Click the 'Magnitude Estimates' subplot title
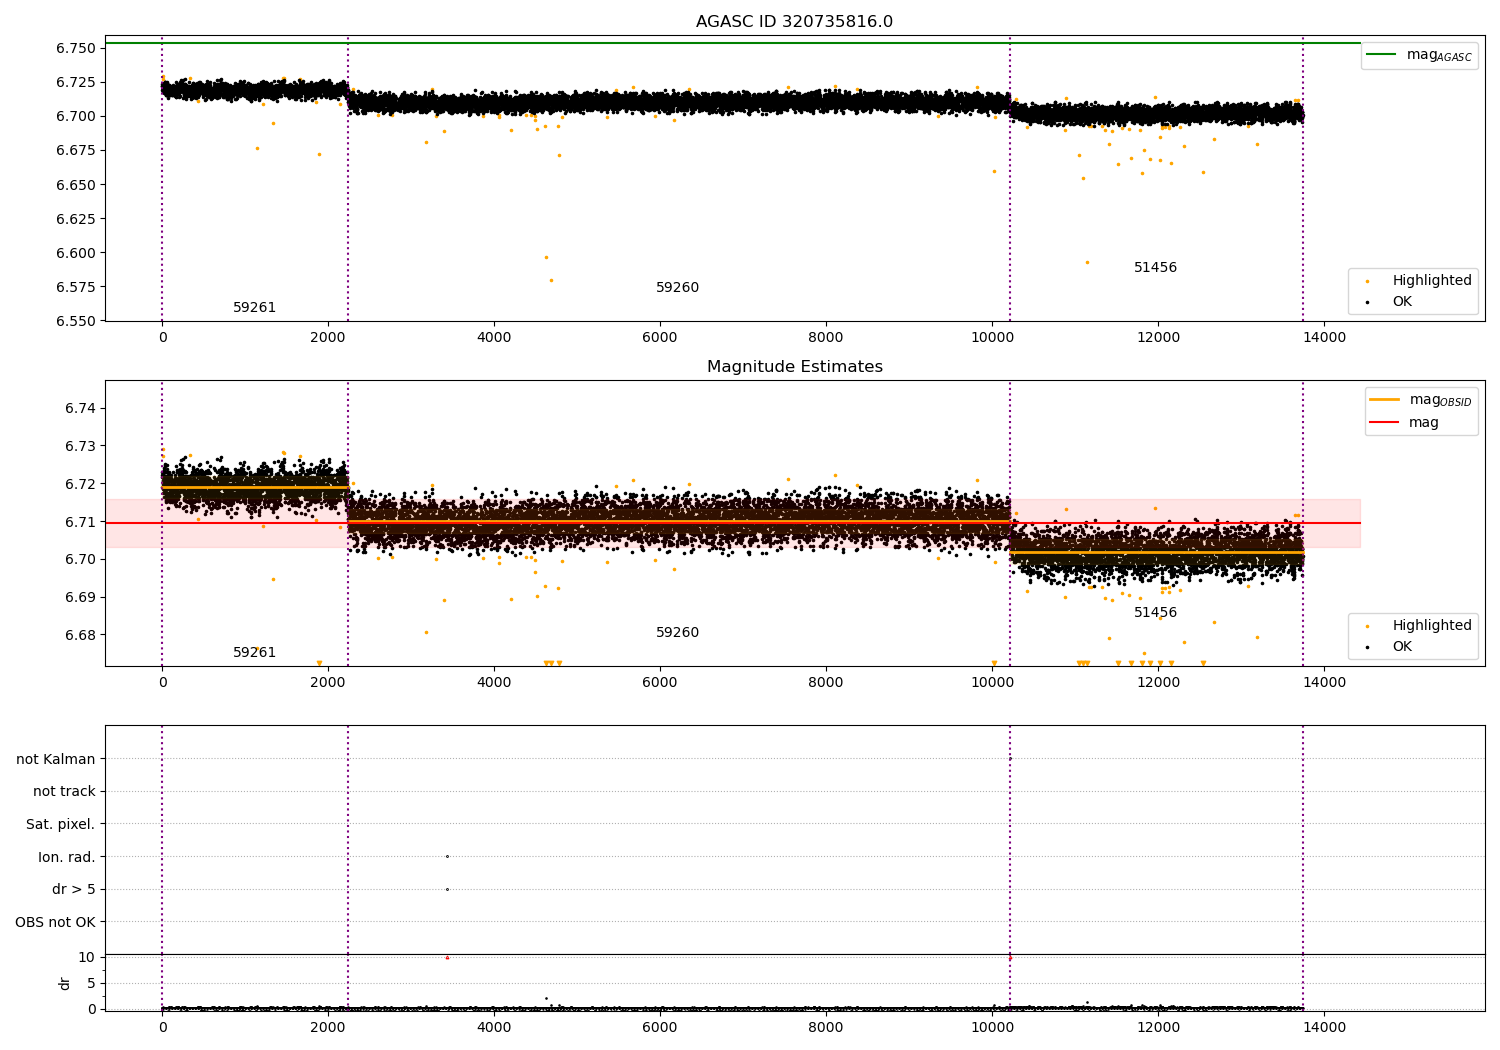This screenshot has width=1500, height=1050. click(794, 367)
